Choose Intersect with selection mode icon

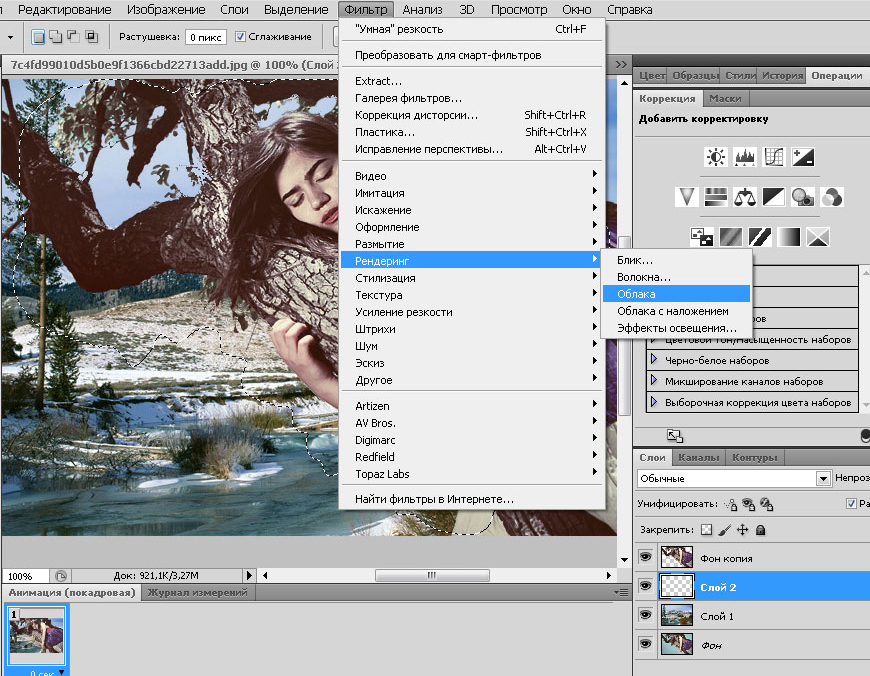click(x=92, y=37)
